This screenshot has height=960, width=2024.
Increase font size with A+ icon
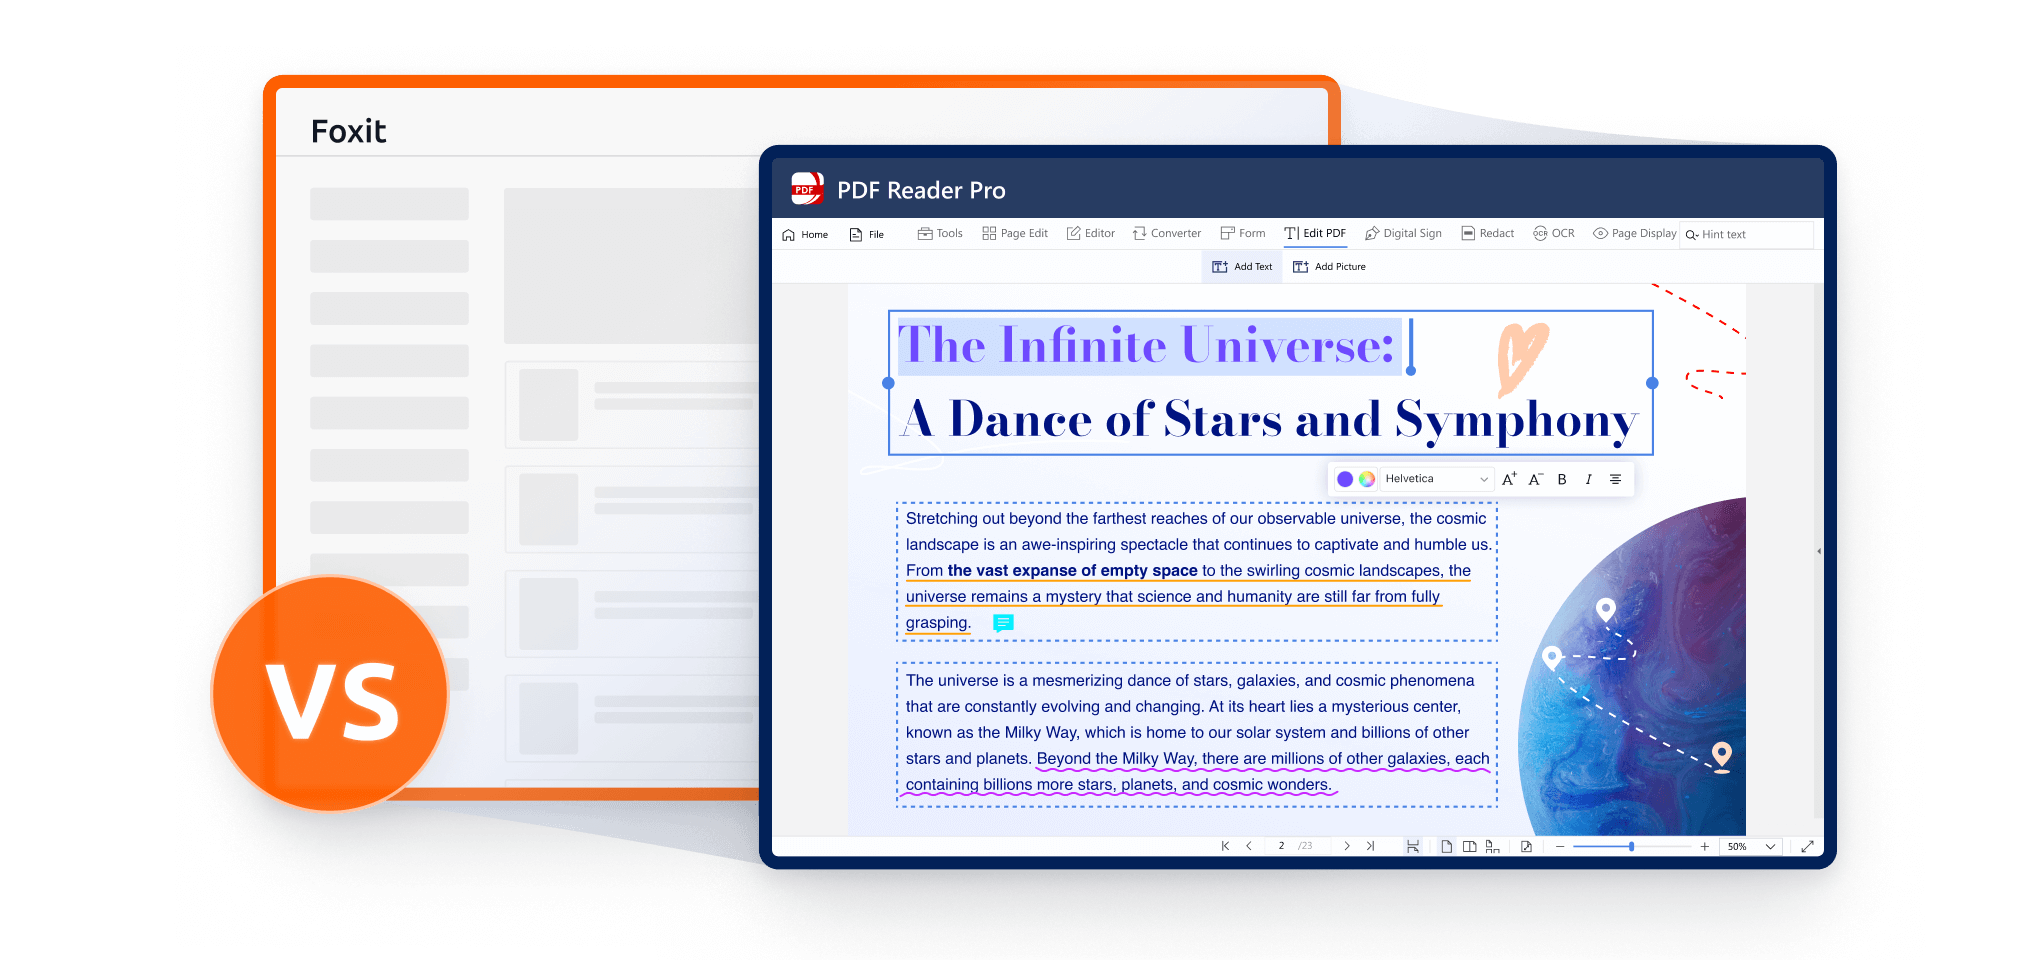[1509, 479]
